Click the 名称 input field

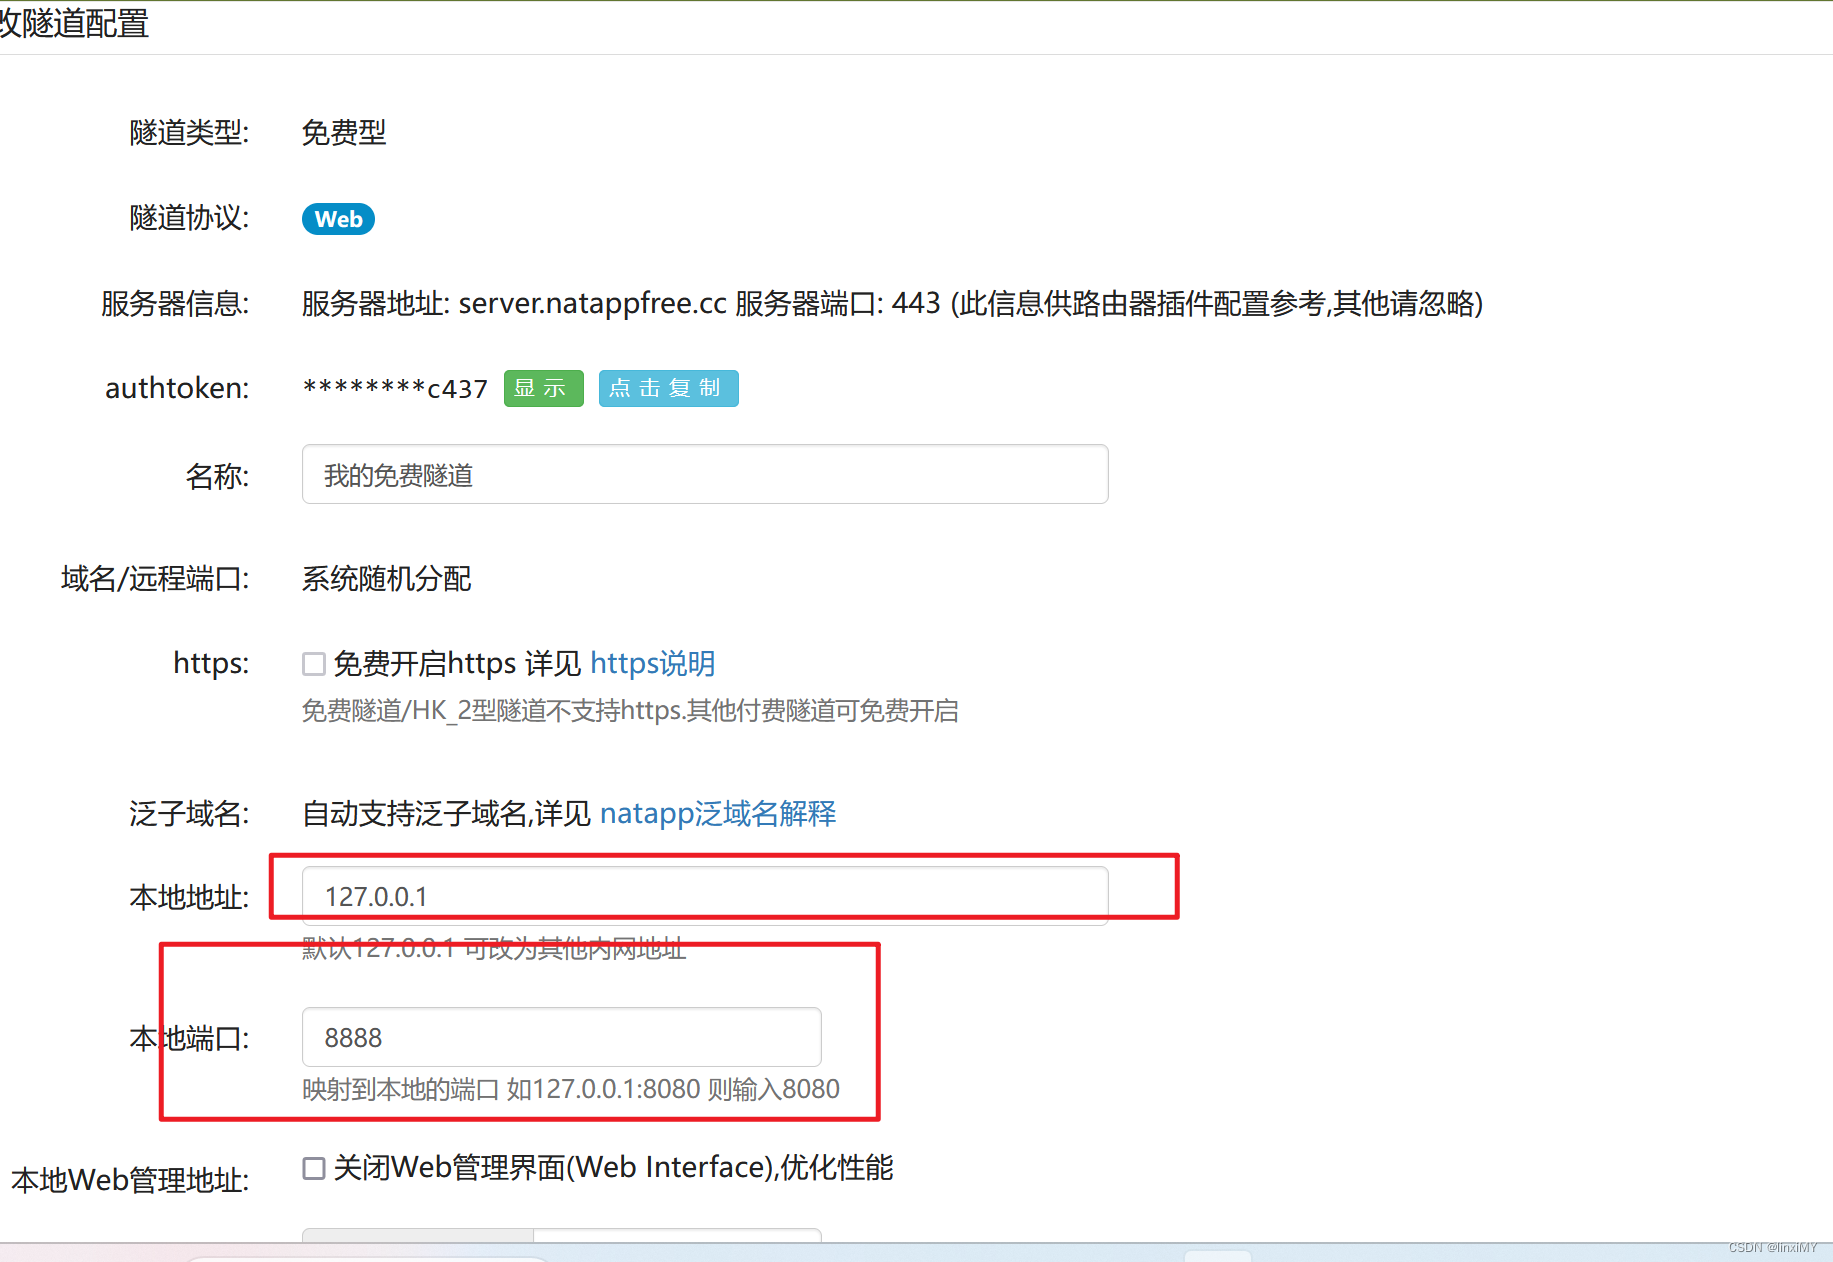[704, 474]
